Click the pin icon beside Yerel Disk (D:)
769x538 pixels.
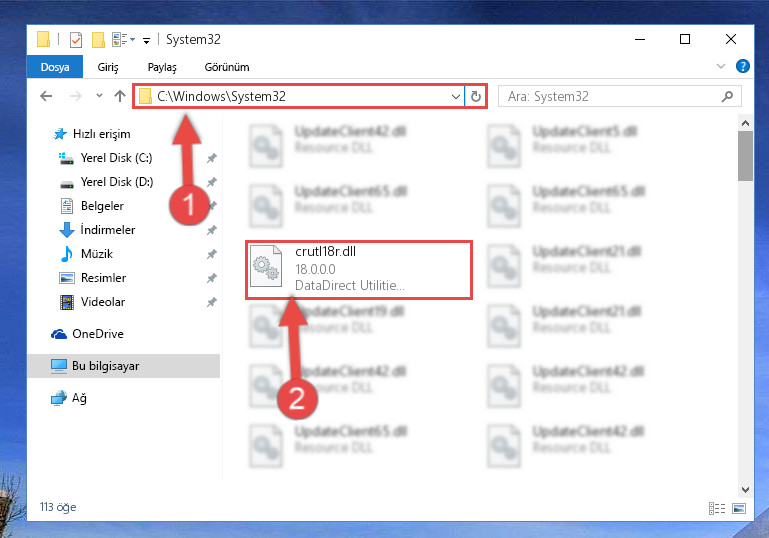(211, 182)
